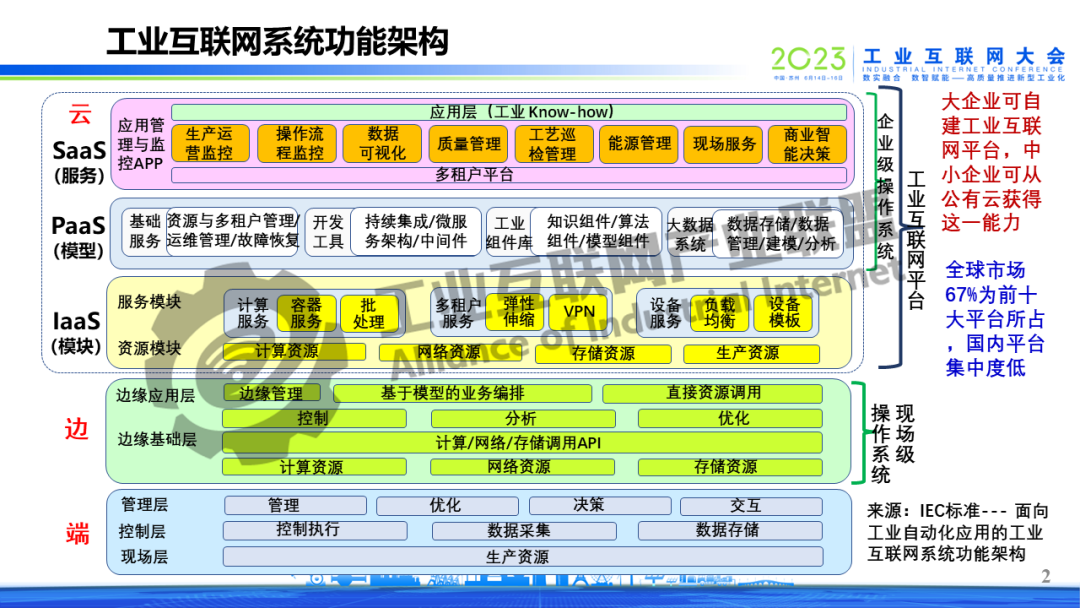1080x608 pixels.
Task: Click the 弹性伸缩 box
Action: tap(518, 313)
